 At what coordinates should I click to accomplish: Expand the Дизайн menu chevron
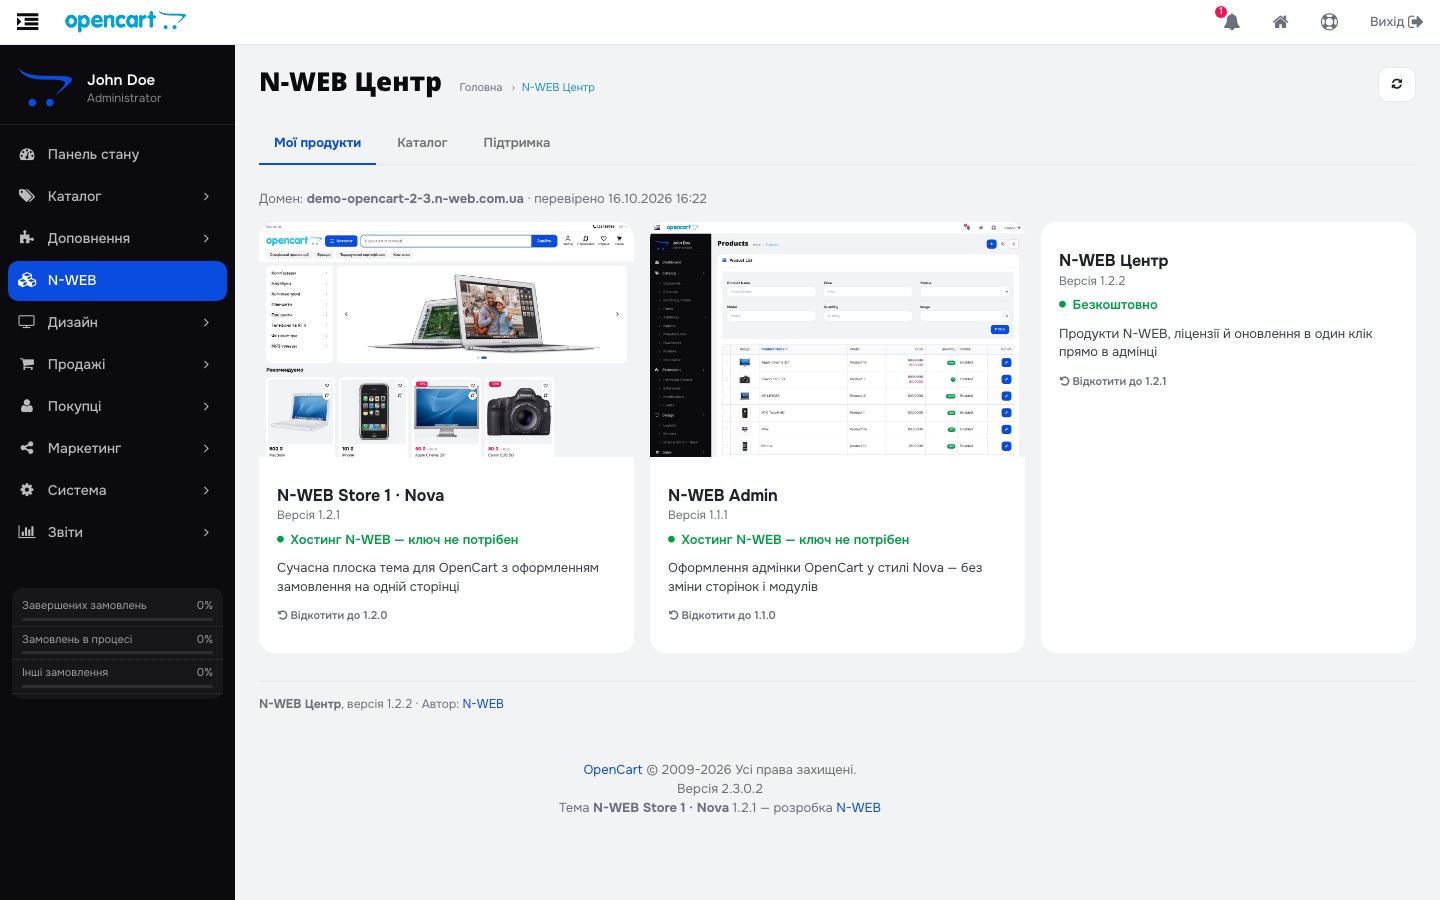[206, 322]
